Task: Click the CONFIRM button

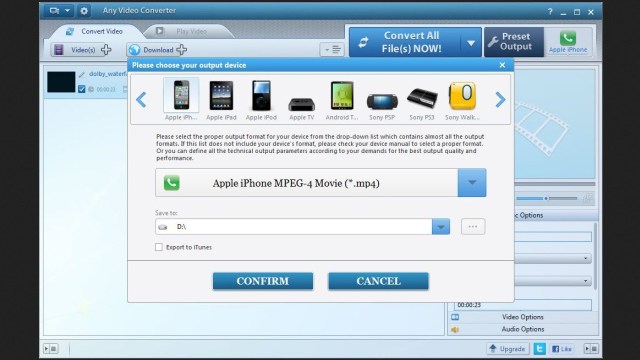Action: click(x=263, y=281)
